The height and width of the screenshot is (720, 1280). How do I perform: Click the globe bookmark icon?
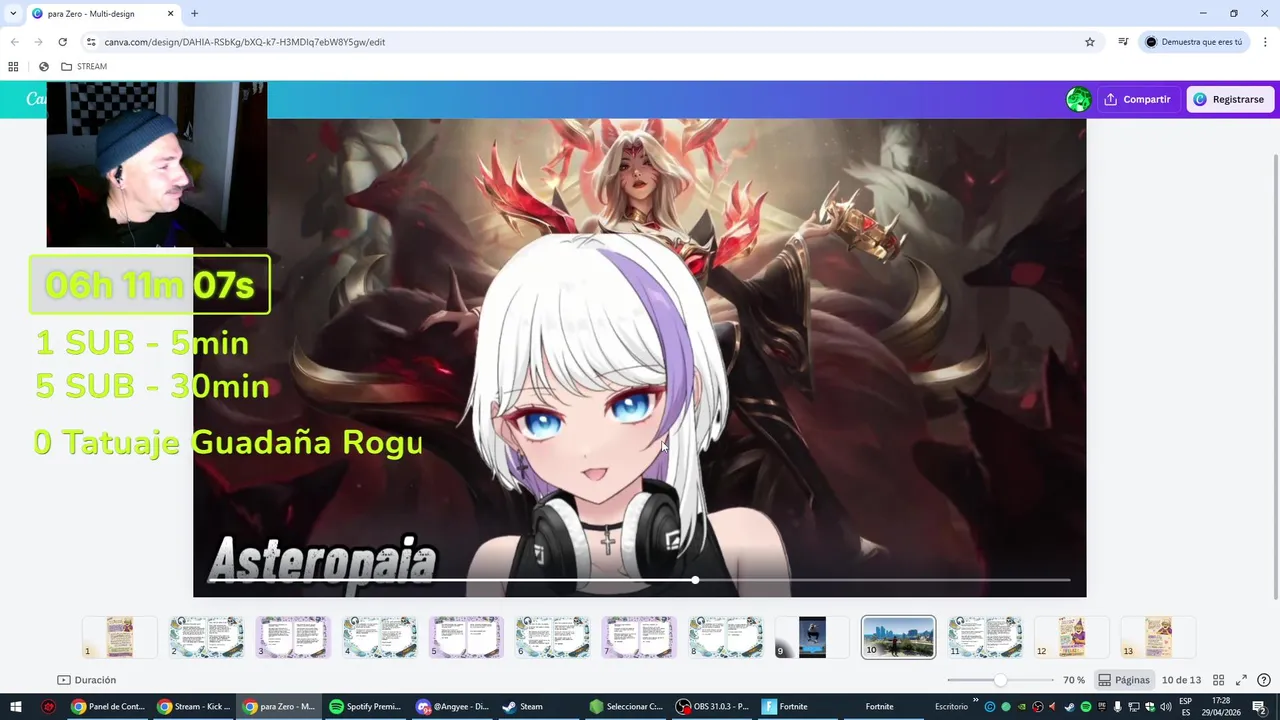click(x=43, y=66)
